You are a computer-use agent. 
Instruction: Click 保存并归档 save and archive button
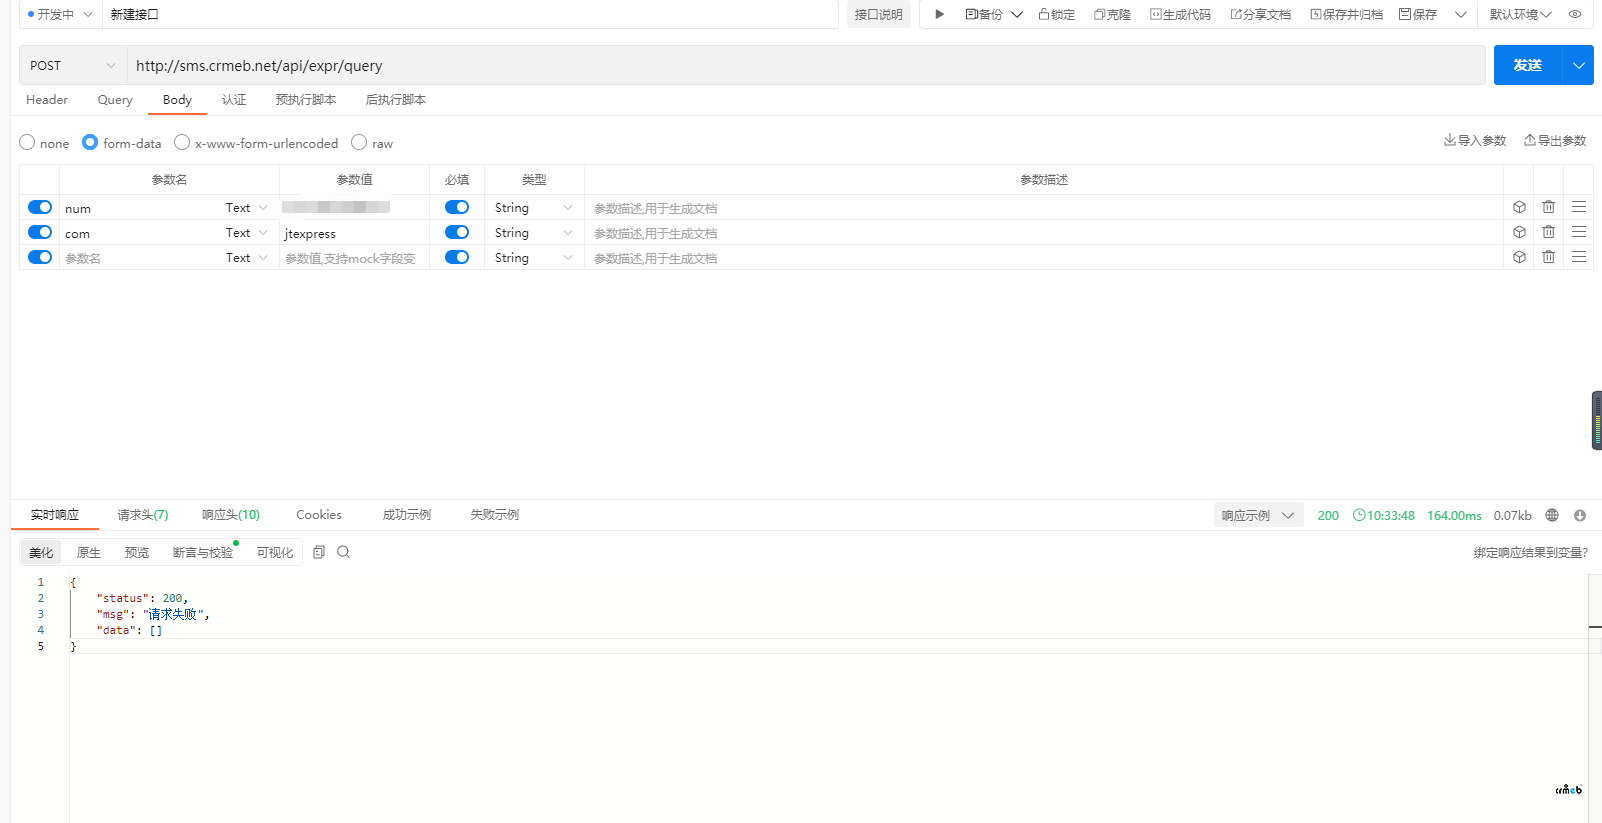tap(1346, 14)
